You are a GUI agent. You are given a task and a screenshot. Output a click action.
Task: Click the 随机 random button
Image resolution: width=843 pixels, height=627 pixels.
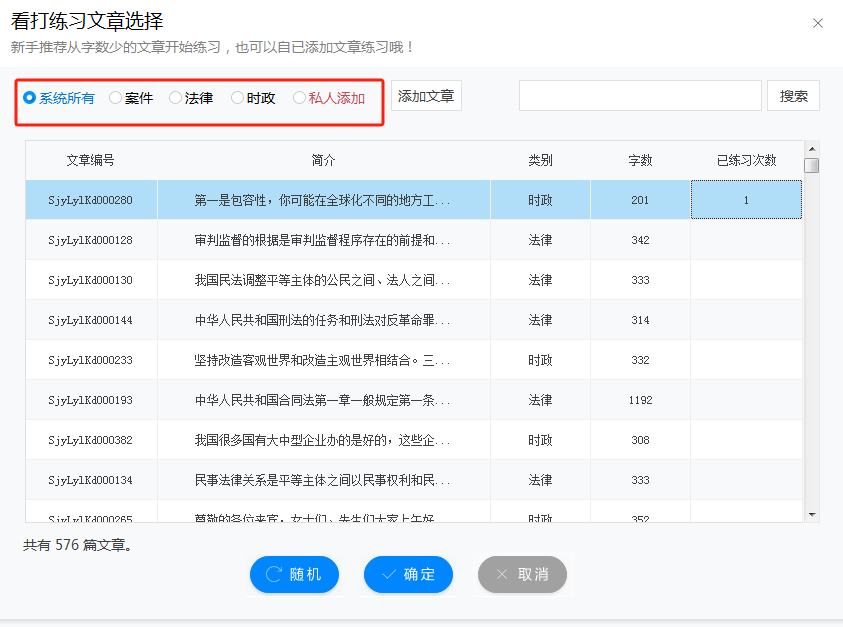[x=294, y=574]
